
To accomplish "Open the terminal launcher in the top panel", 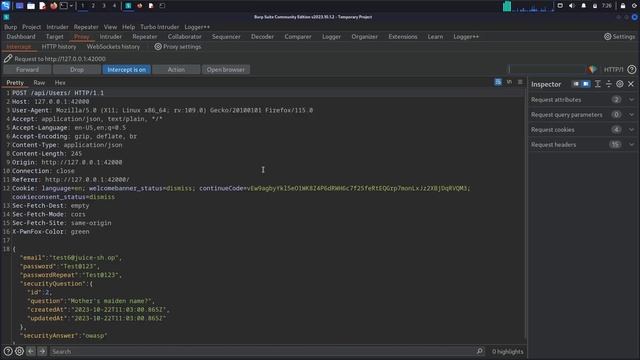I will [64, 6].
